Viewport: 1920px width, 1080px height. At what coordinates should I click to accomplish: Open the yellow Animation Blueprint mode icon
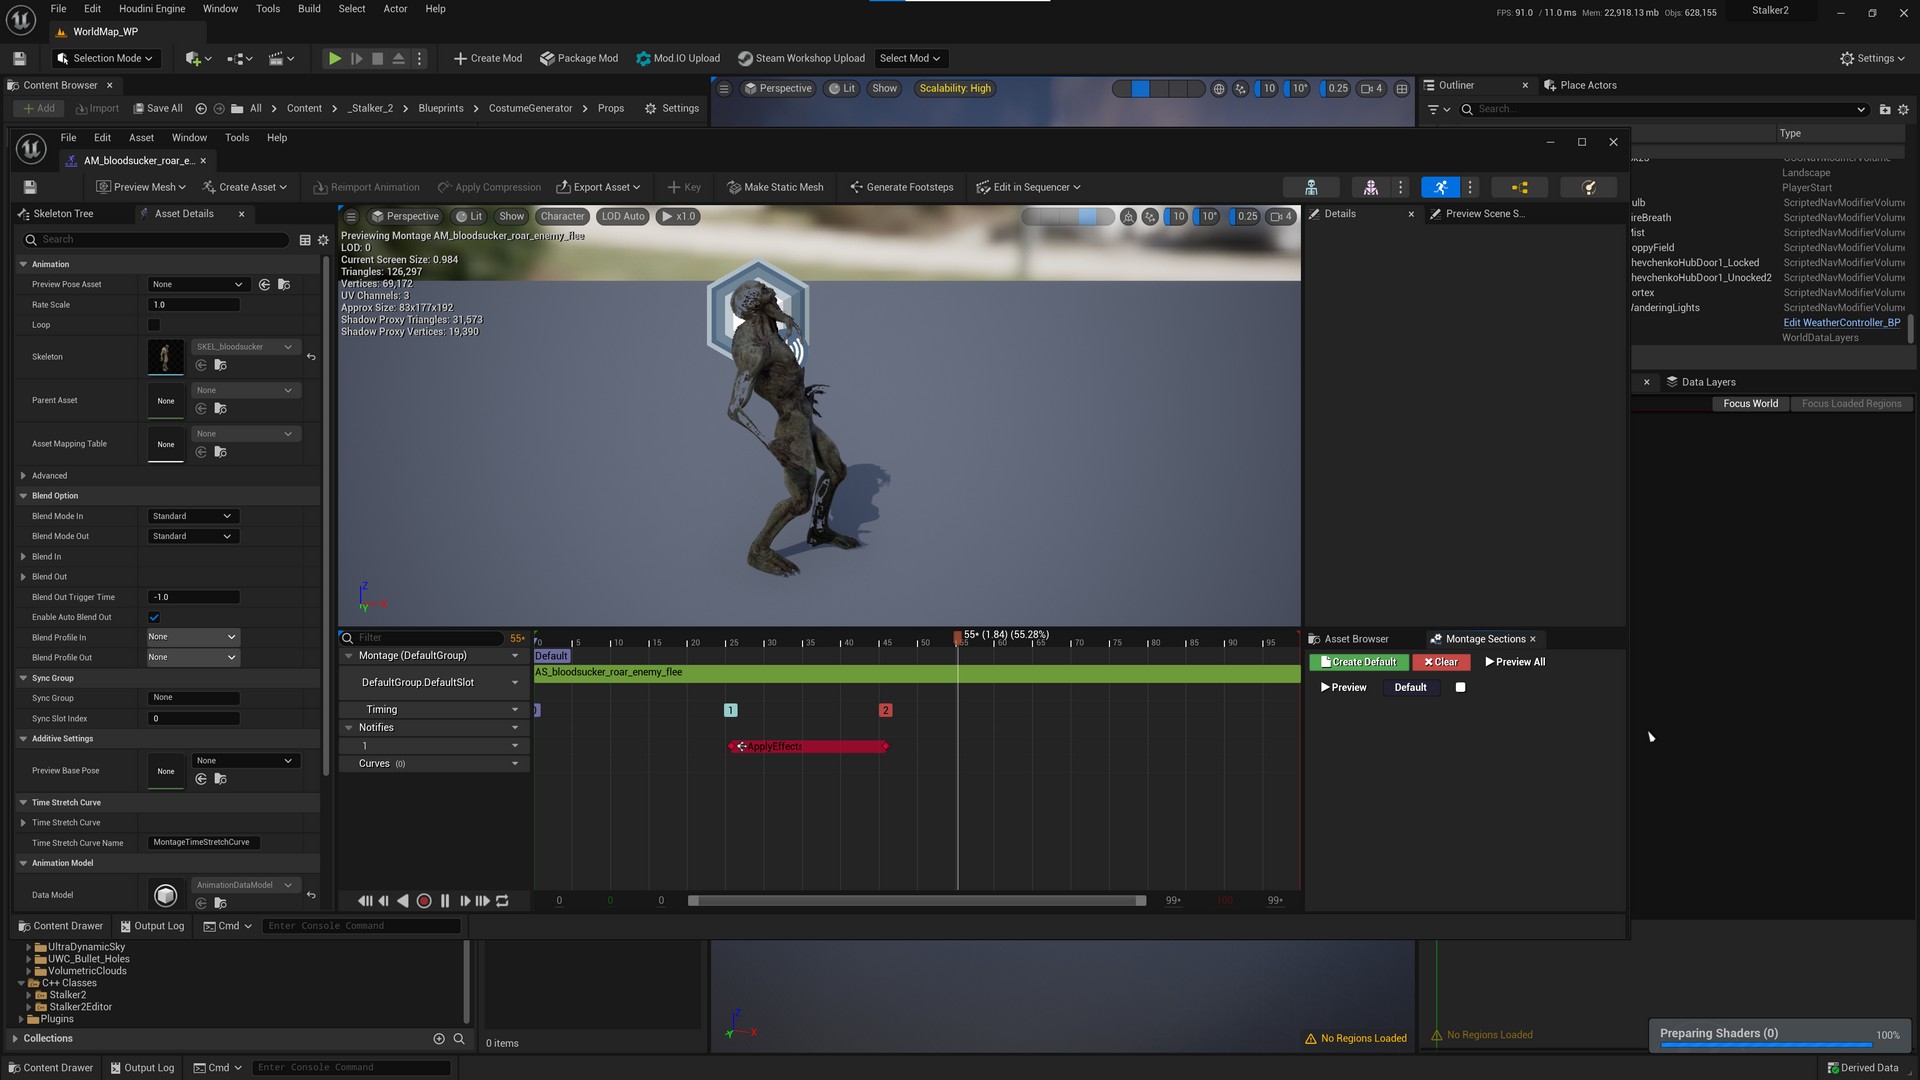[1519, 187]
